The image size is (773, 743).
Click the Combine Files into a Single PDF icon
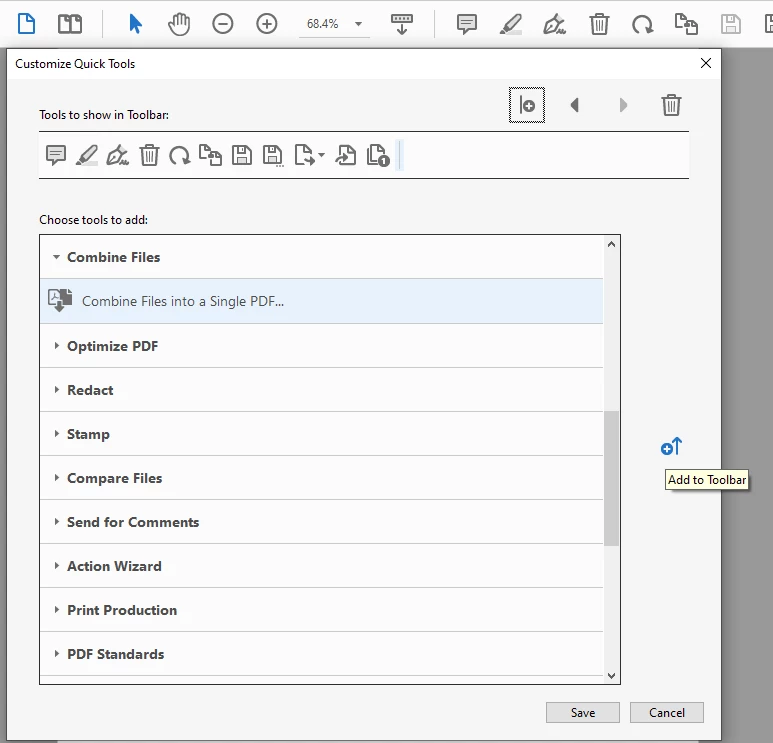[x=60, y=300]
